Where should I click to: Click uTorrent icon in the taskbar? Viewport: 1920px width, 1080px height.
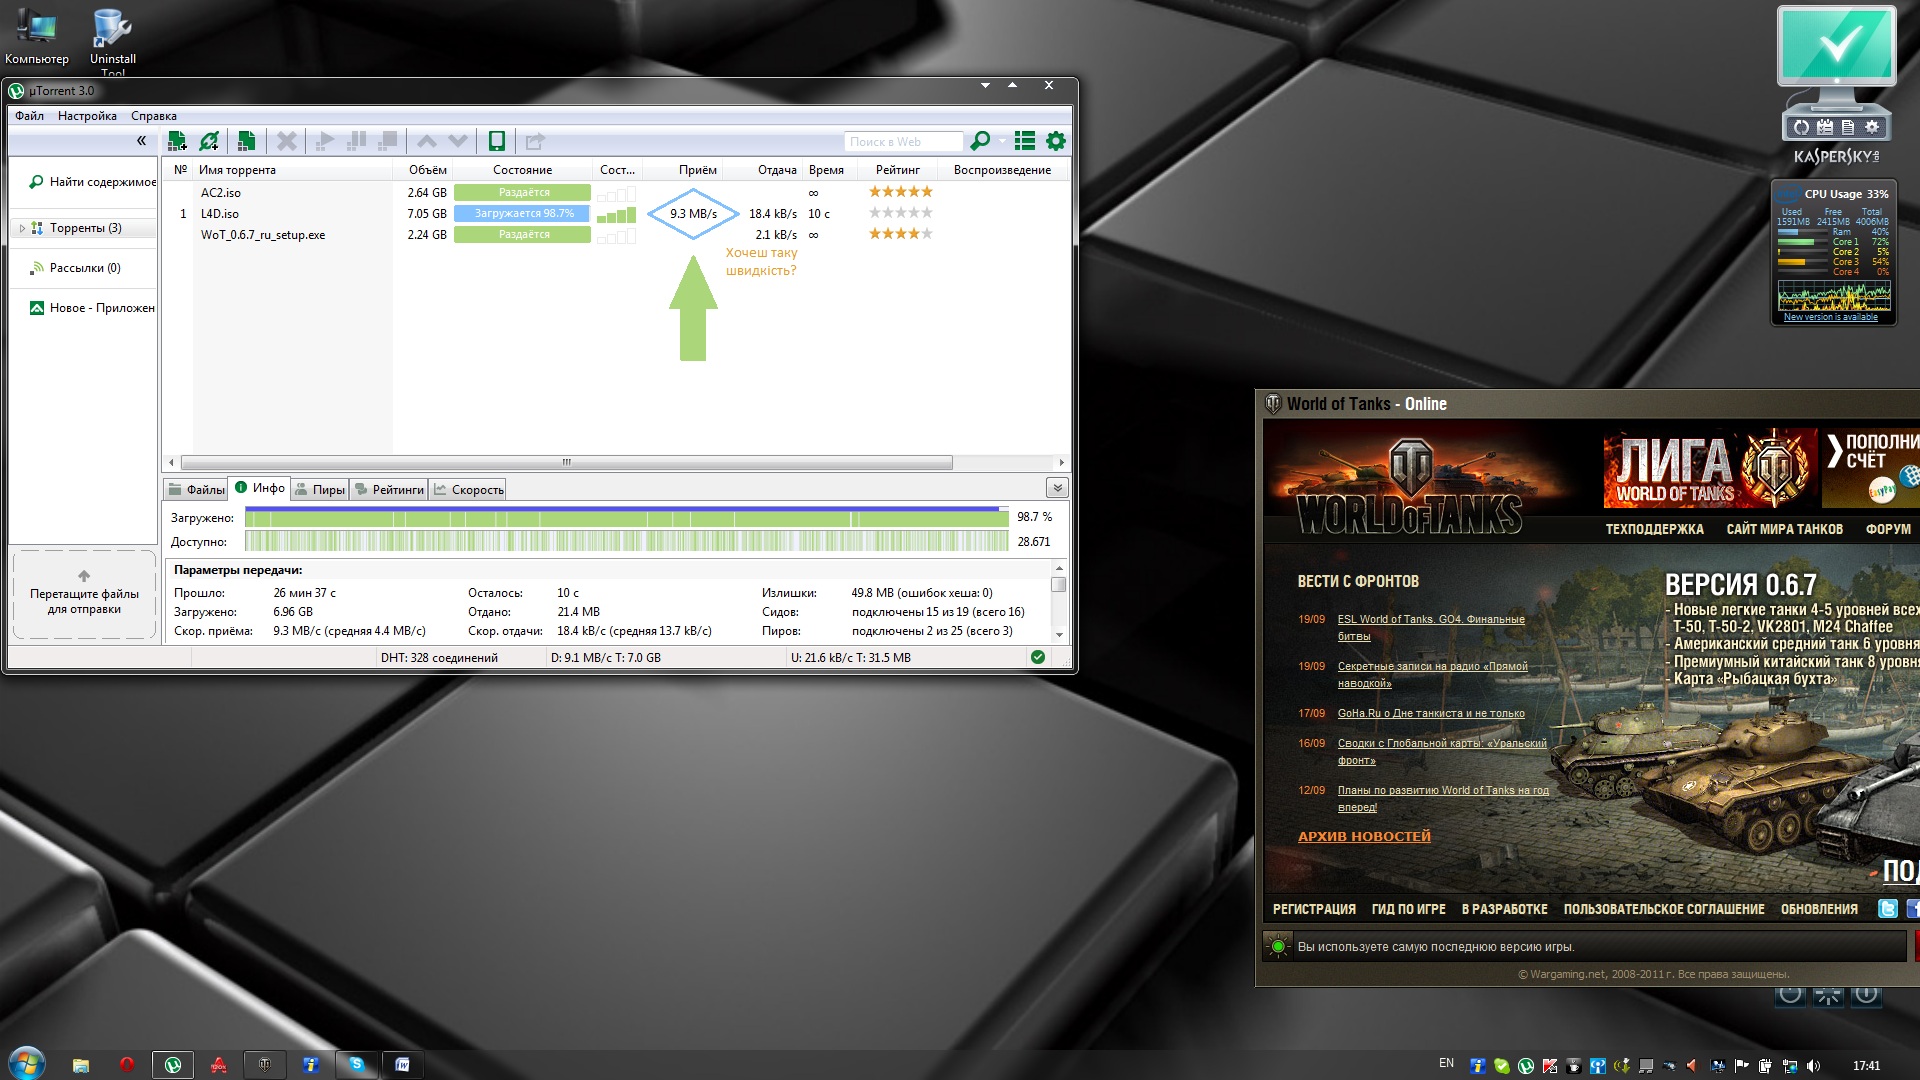[x=173, y=1065]
